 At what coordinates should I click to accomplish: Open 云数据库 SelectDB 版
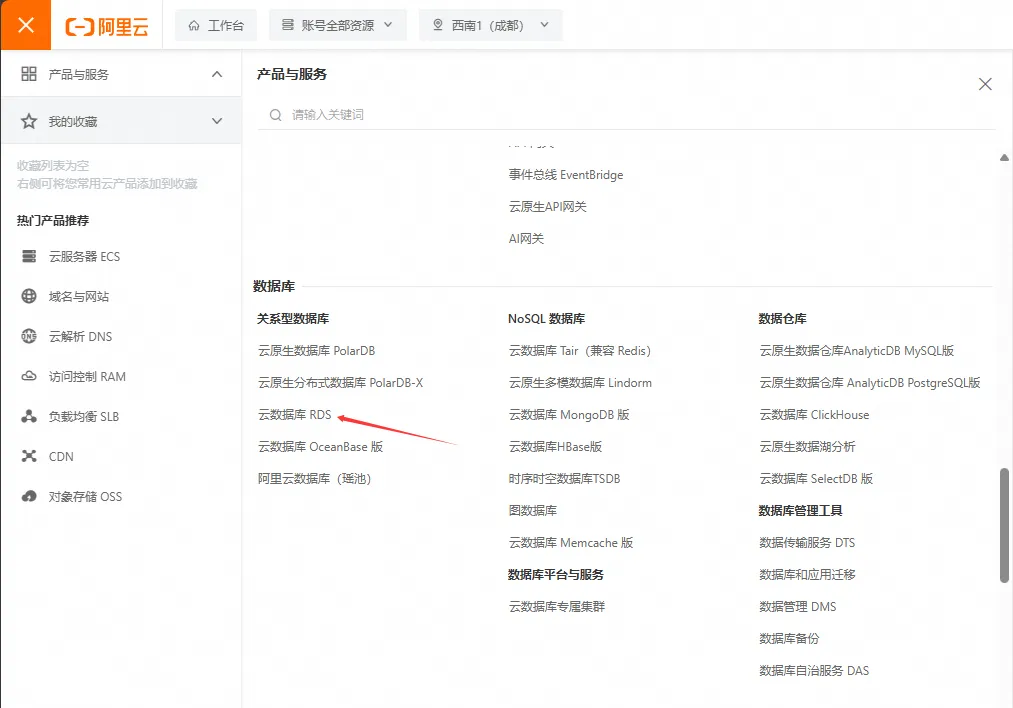click(816, 479)
